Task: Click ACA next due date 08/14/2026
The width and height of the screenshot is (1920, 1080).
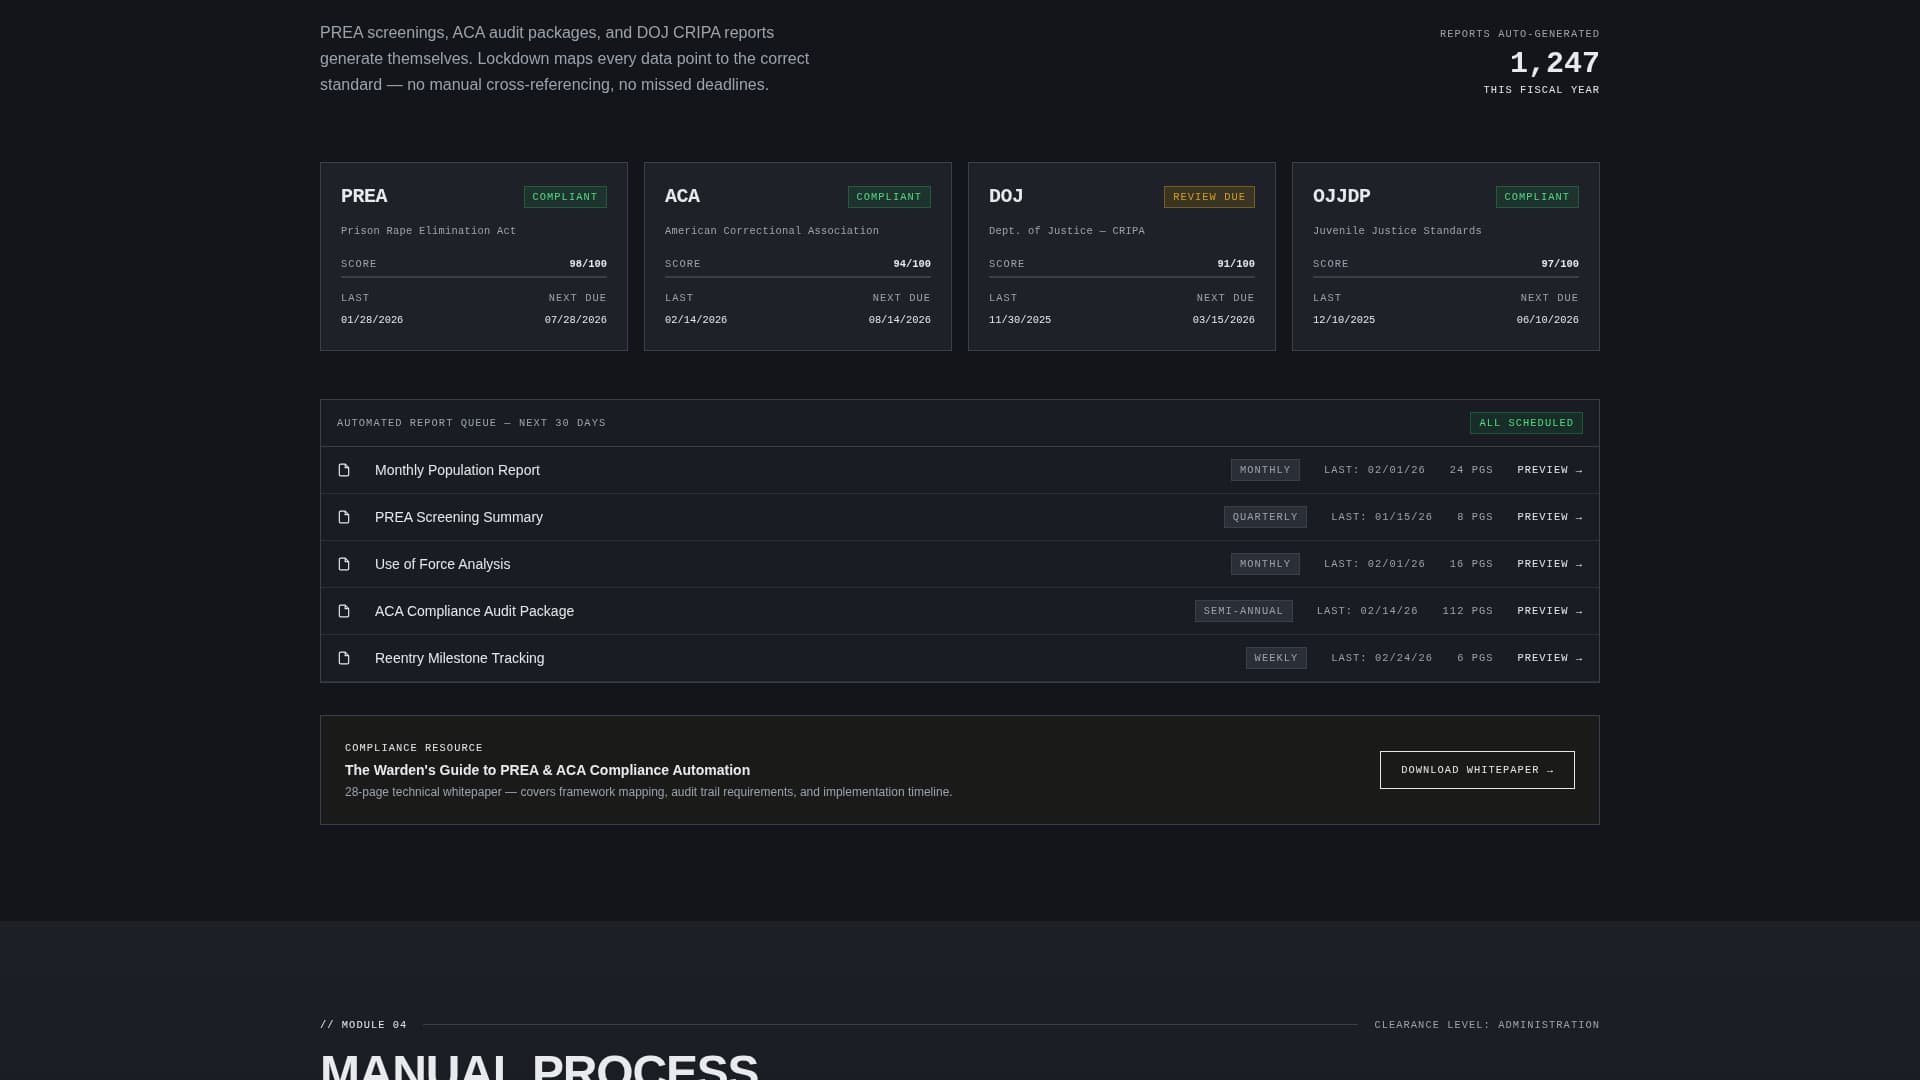Action: click(x=900, y=320)
